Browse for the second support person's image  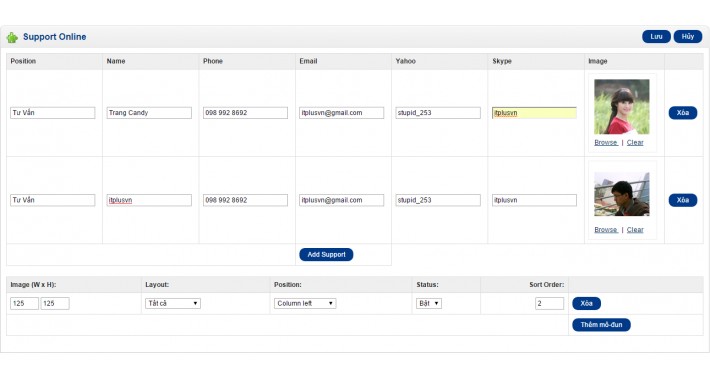[606, 230]
